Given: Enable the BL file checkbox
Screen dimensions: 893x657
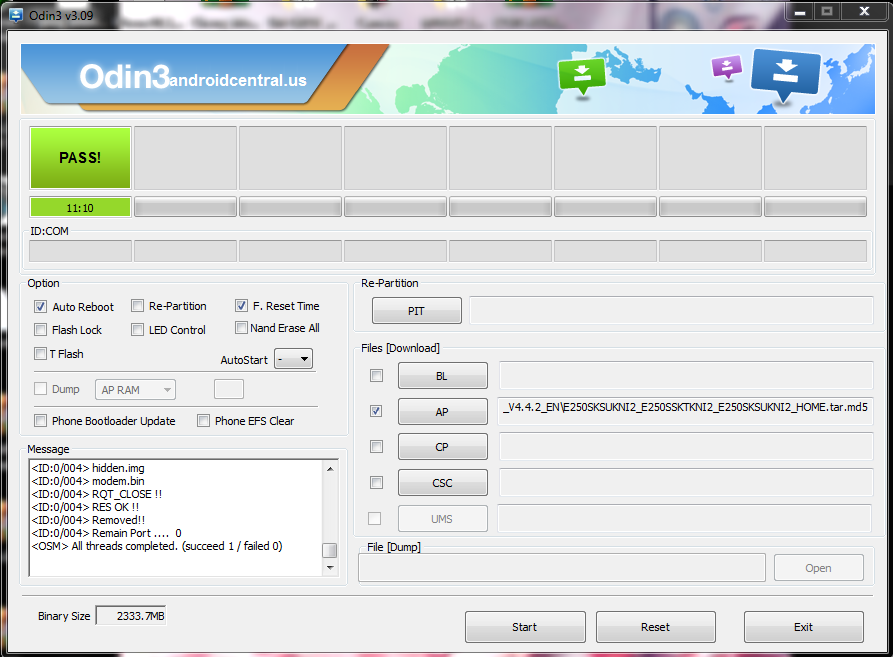Looking at the screenshot, I should 376,376.
